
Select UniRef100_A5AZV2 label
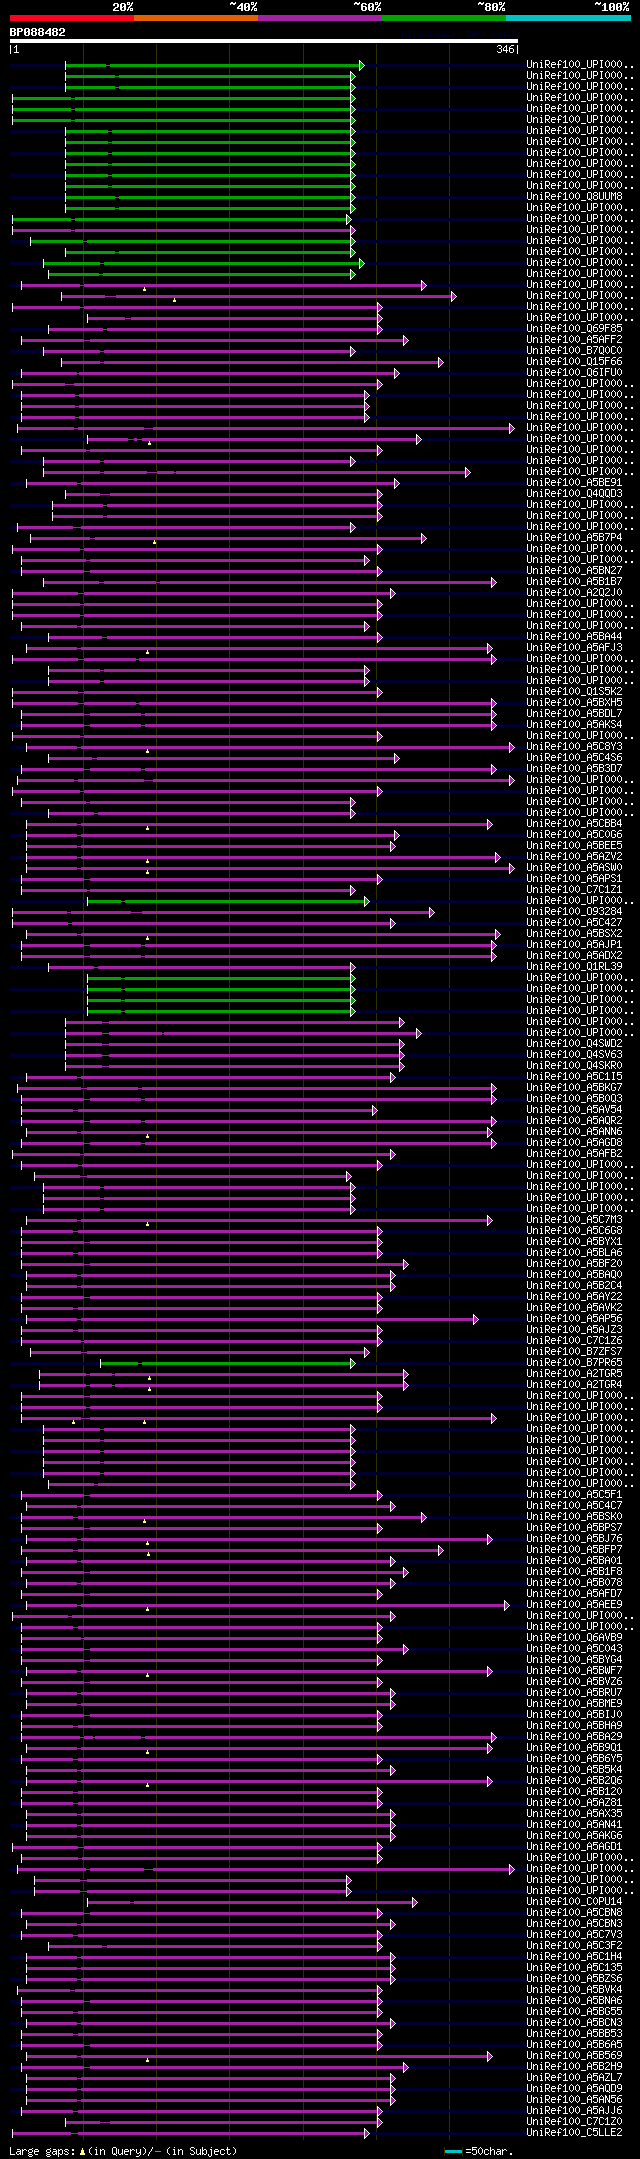click(574, 857)
